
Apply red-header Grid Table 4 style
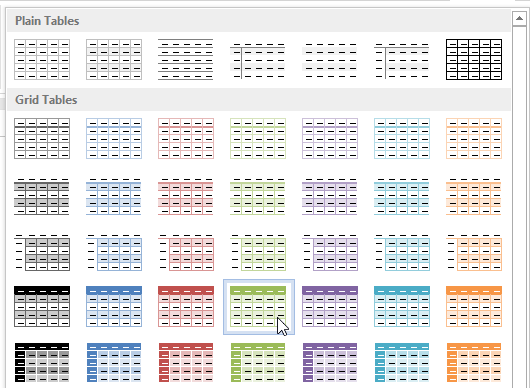pyautogui.click(x=186, y=307)
